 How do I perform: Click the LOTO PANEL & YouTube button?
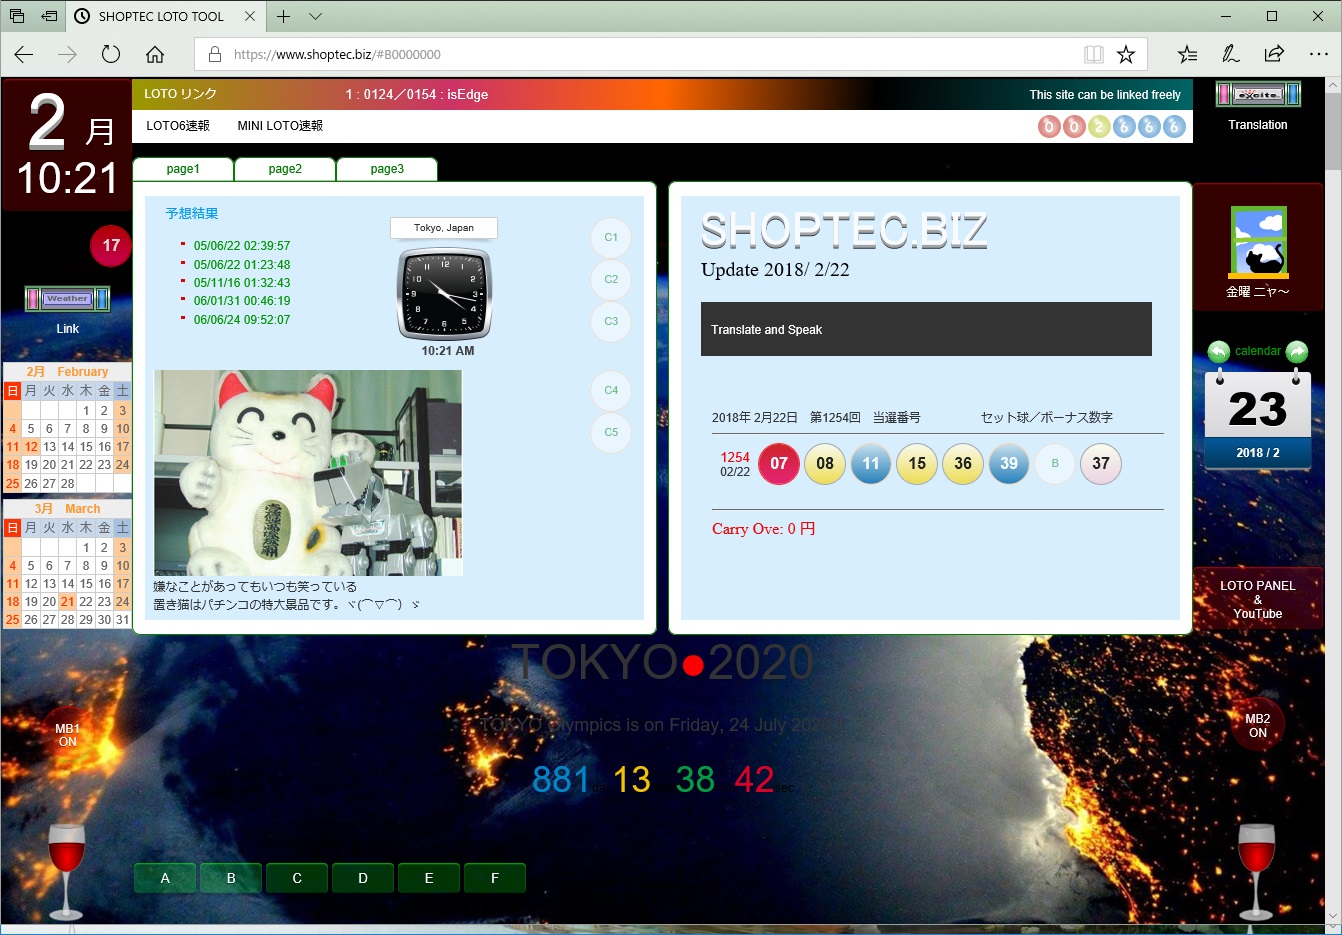[1257, 599]
